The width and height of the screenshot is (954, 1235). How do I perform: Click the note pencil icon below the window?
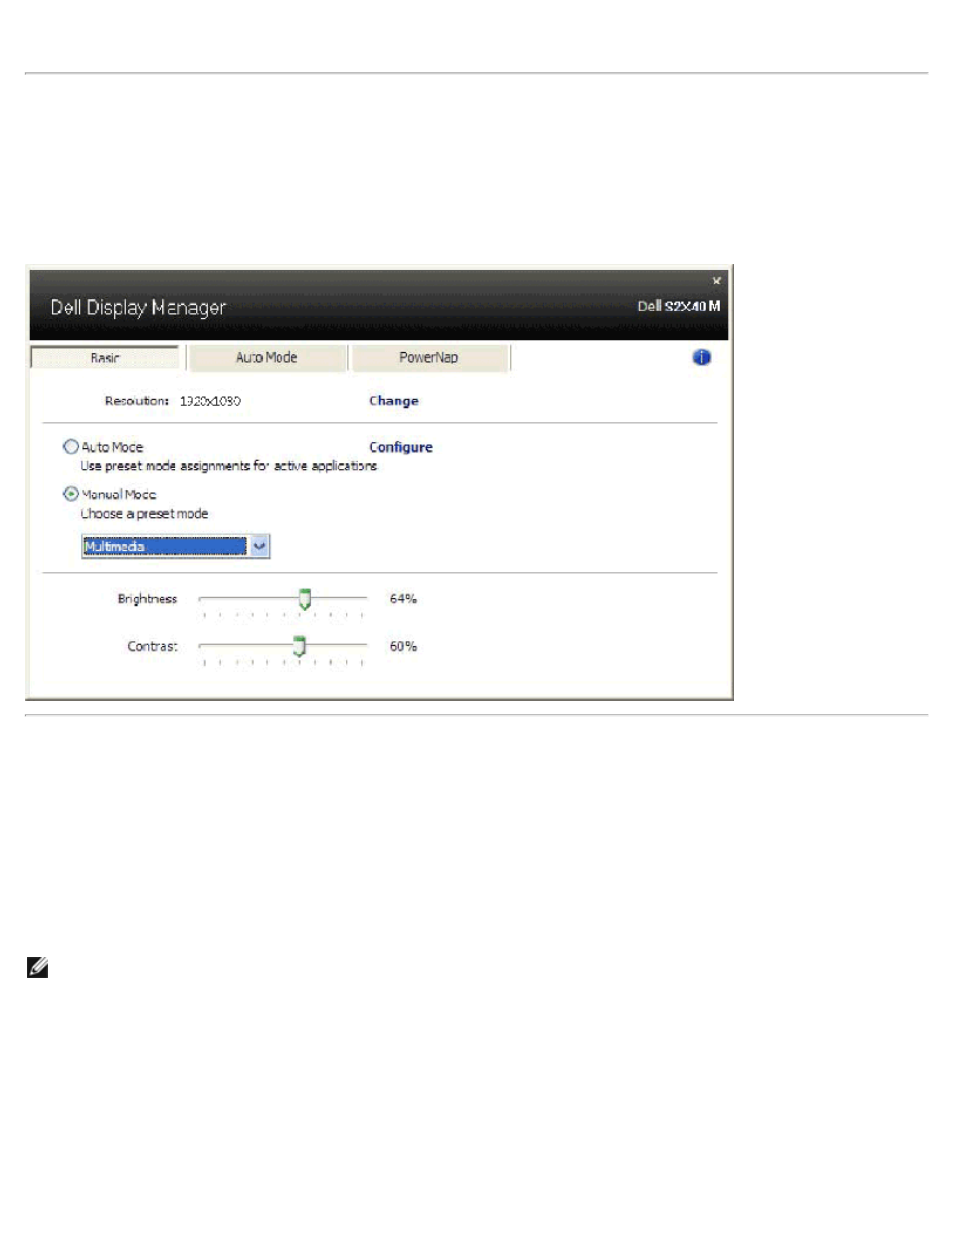coord(38,968)
